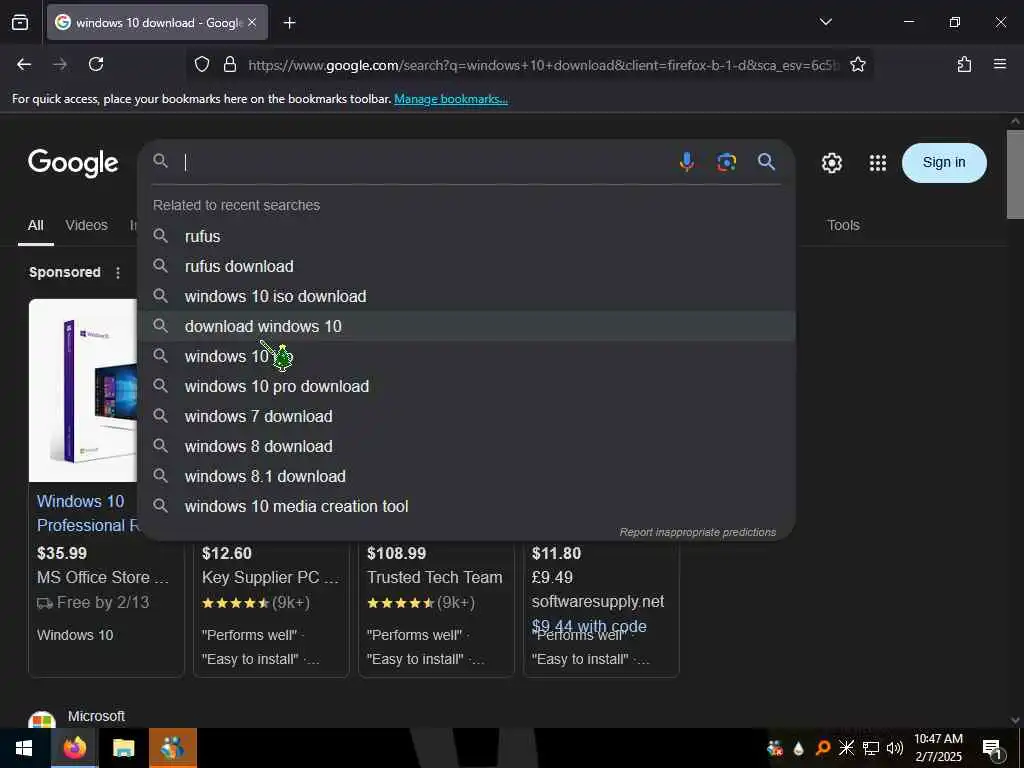Pick 'windows 7 download' suggestion
The height and width of the screenshot is (768, 1024).
[x=466, y=417]
